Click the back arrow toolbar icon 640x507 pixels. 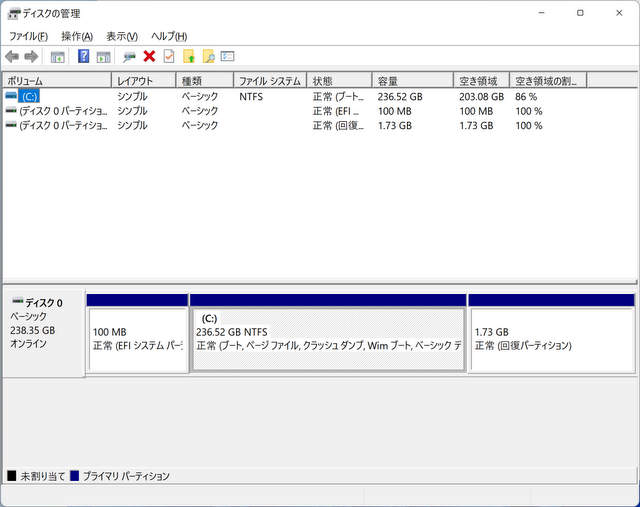(12, 57)
